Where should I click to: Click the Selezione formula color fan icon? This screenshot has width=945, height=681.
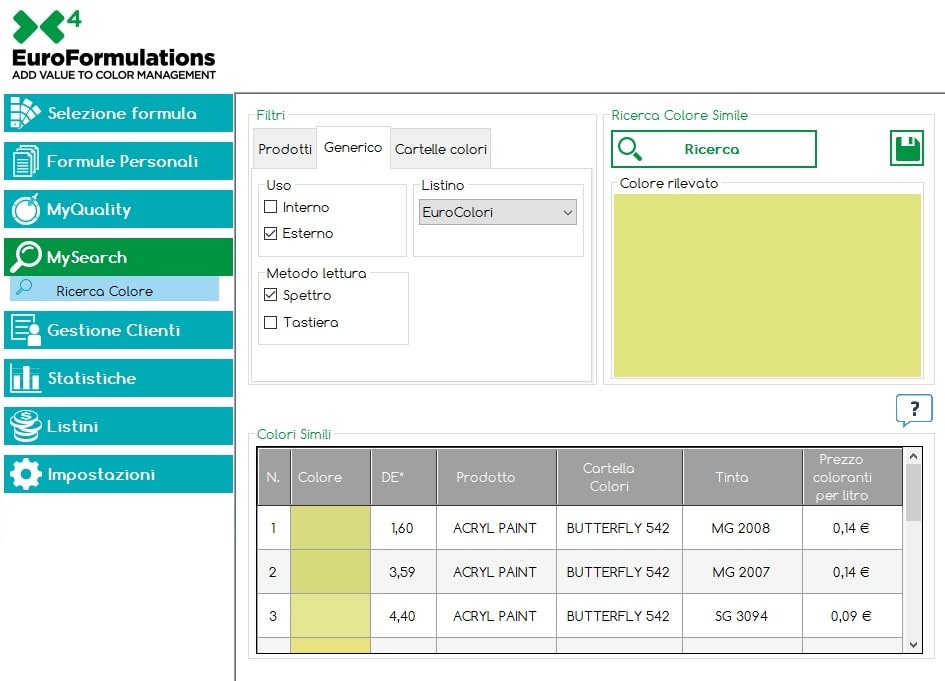tap(25, 113)
